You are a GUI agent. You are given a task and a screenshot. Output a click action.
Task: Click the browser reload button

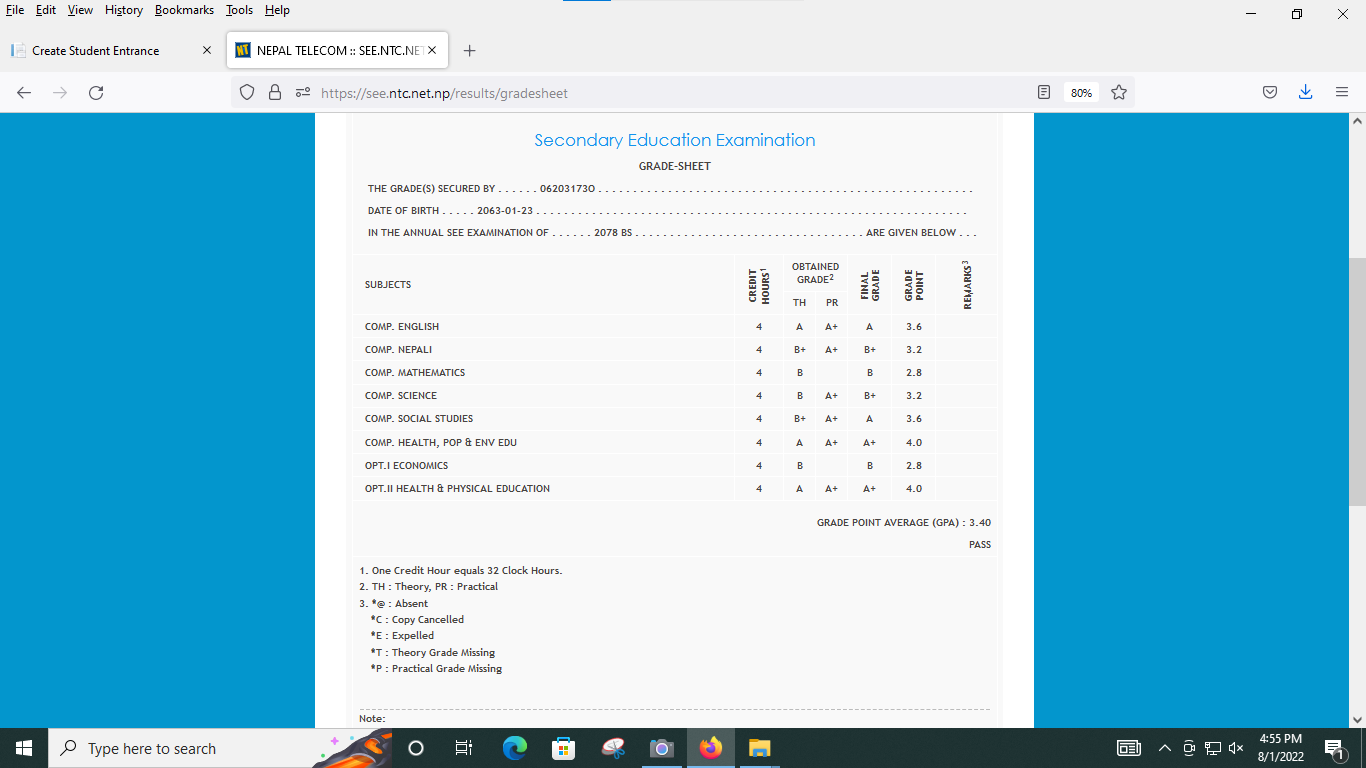pos(96,93)
